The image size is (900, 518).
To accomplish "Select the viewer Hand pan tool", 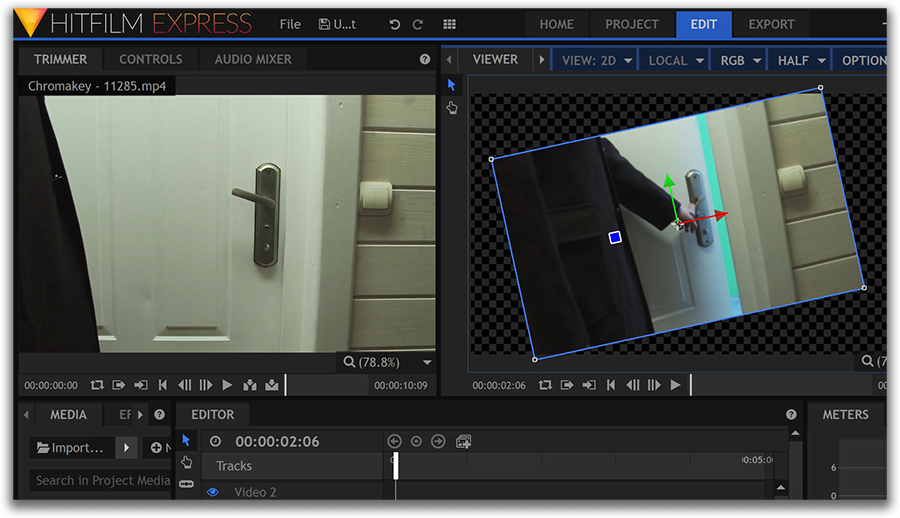I will [452, 107].
